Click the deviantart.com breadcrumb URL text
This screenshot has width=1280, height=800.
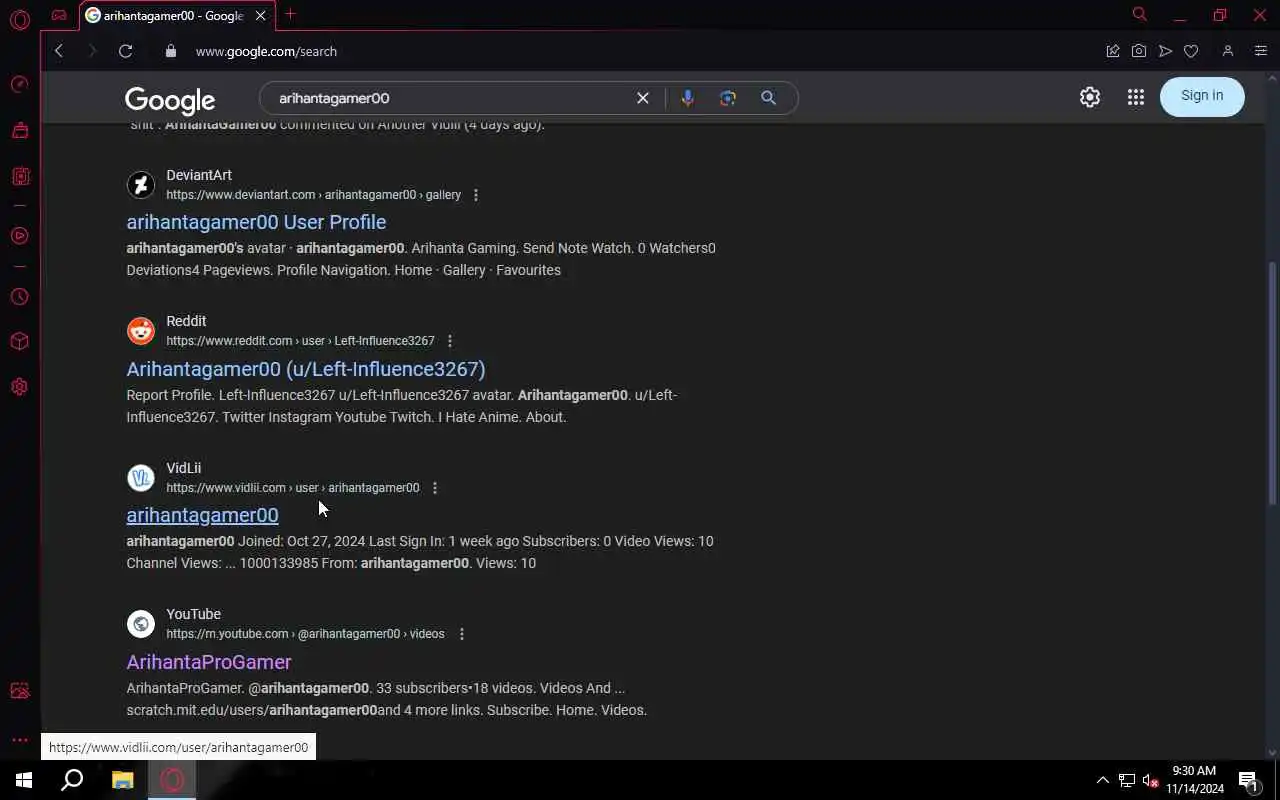point(313,195)
